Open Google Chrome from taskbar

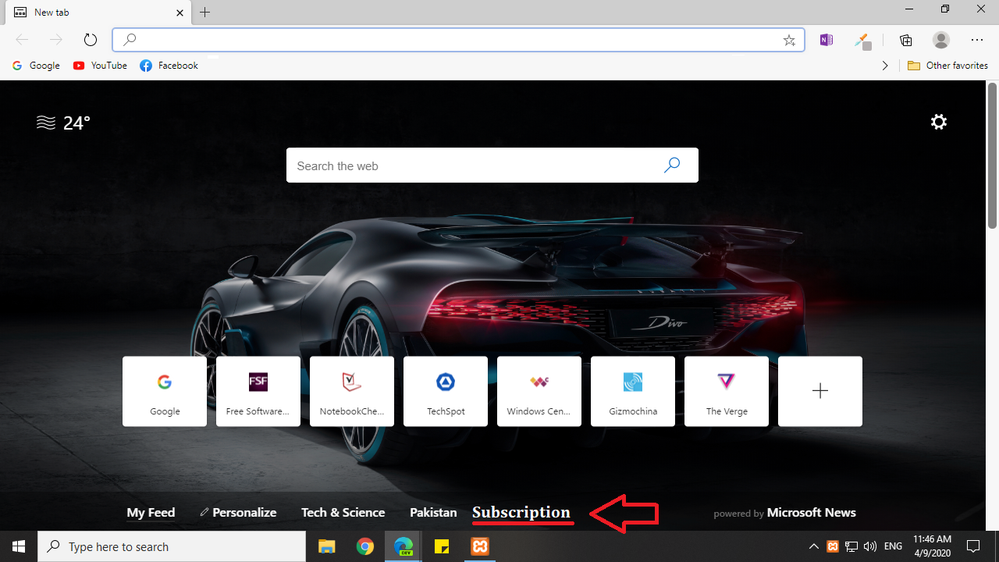(365, 547)
